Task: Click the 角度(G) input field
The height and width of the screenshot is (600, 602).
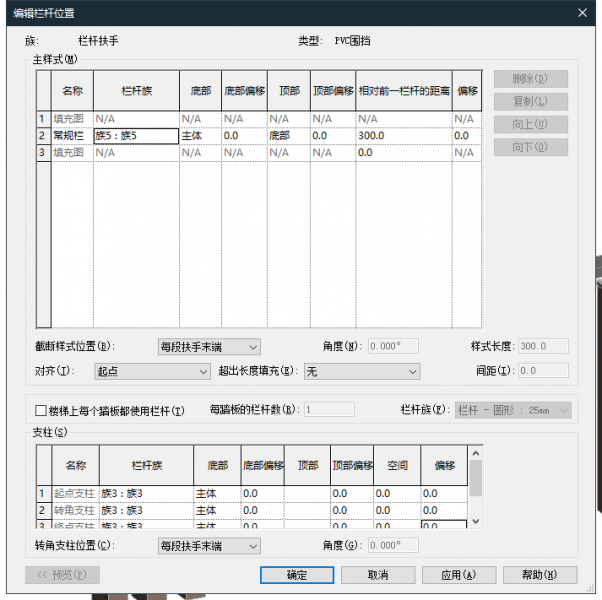Action: (393, 545)
